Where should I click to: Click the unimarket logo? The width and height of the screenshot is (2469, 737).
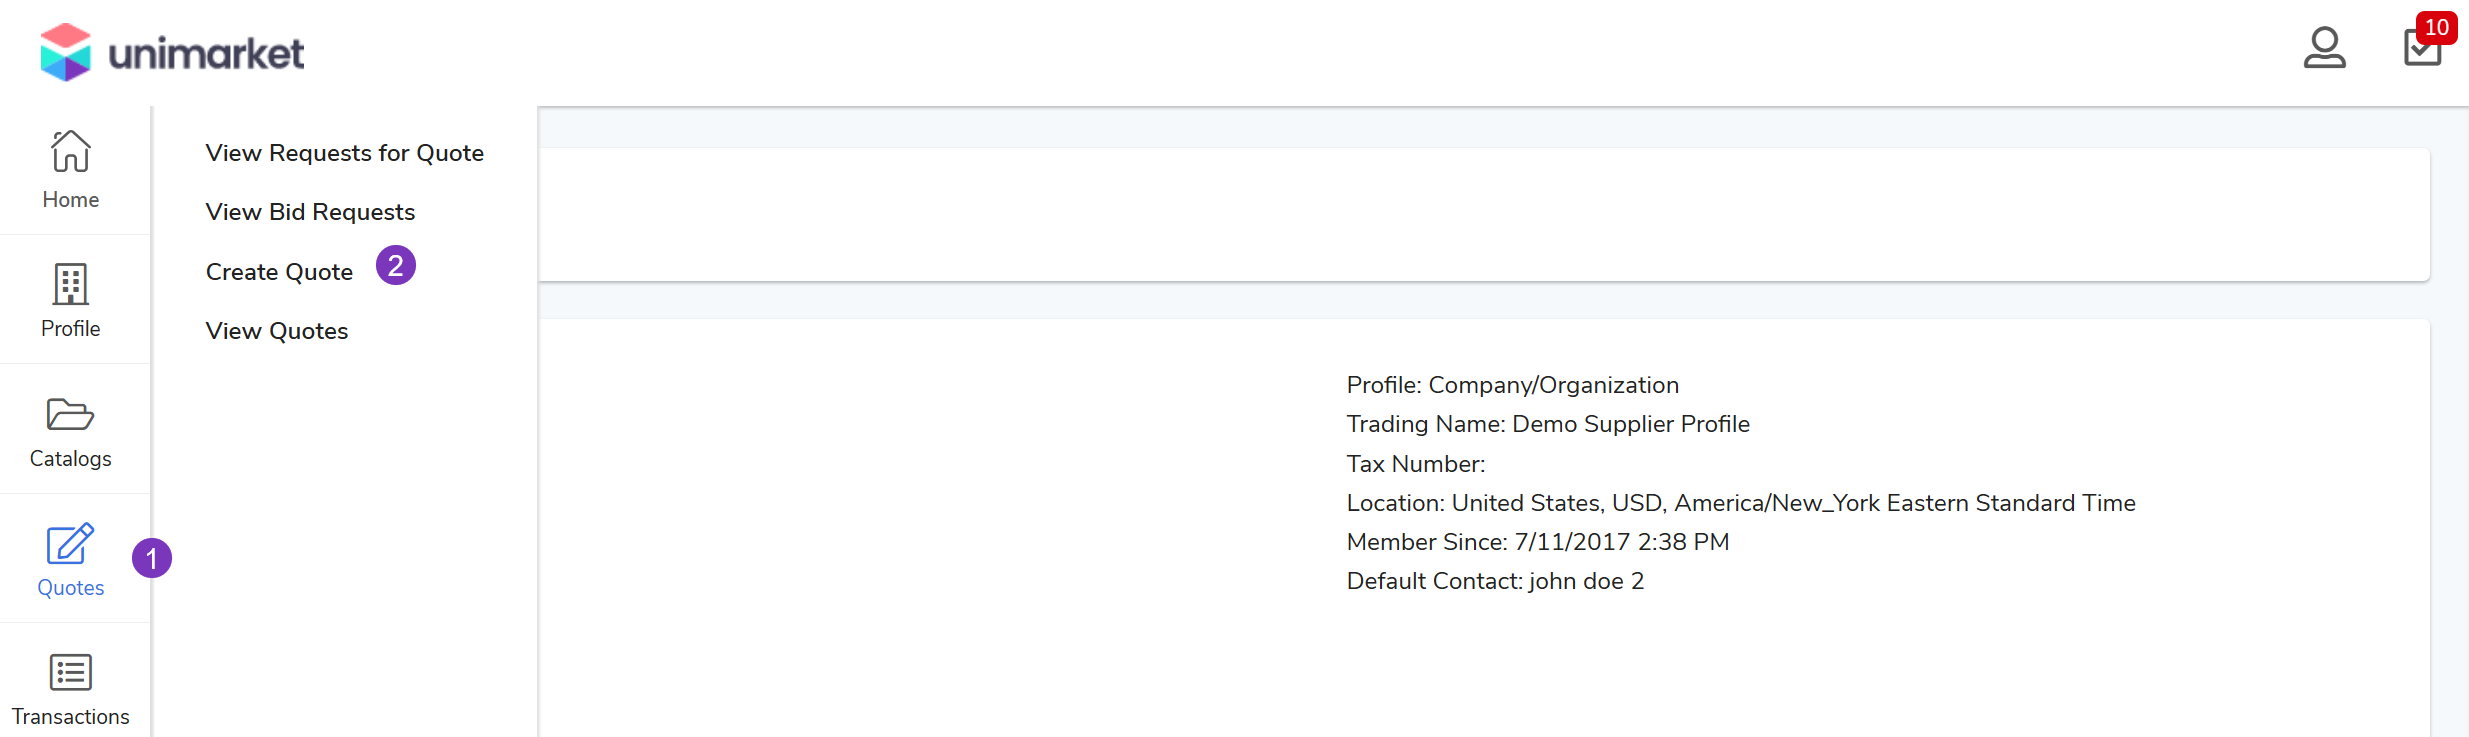(172, 52)
